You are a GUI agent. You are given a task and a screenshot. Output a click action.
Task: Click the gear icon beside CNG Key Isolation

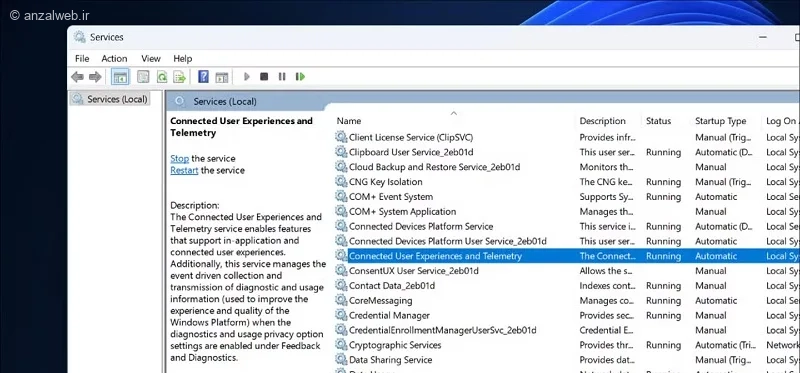click(x=341, y=181)
